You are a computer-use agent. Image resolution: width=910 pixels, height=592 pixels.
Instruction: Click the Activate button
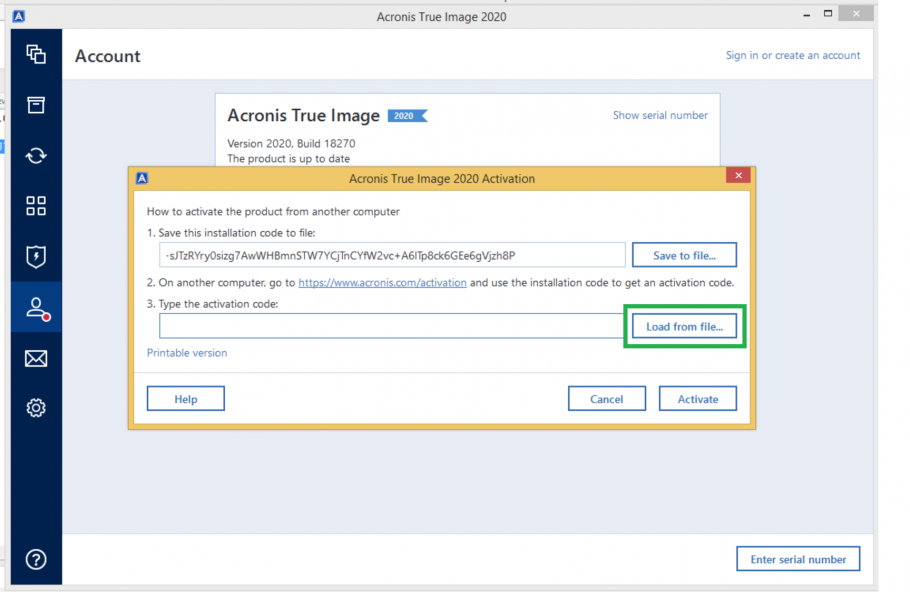click(698, 399)
